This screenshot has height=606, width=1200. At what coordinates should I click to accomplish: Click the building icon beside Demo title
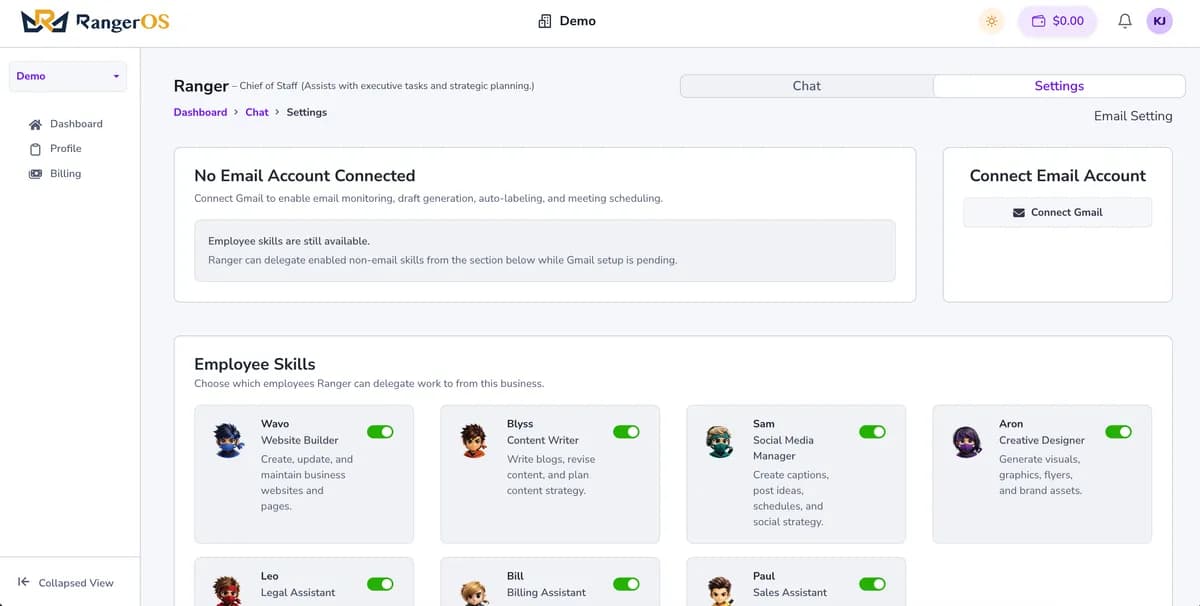(545, 21)
